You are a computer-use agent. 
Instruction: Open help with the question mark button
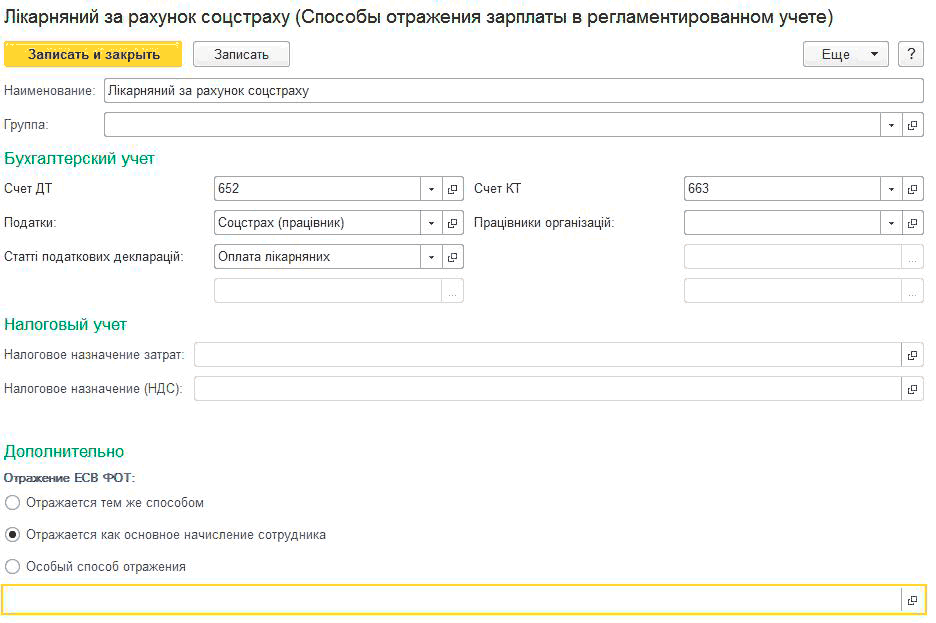[911, 54]
